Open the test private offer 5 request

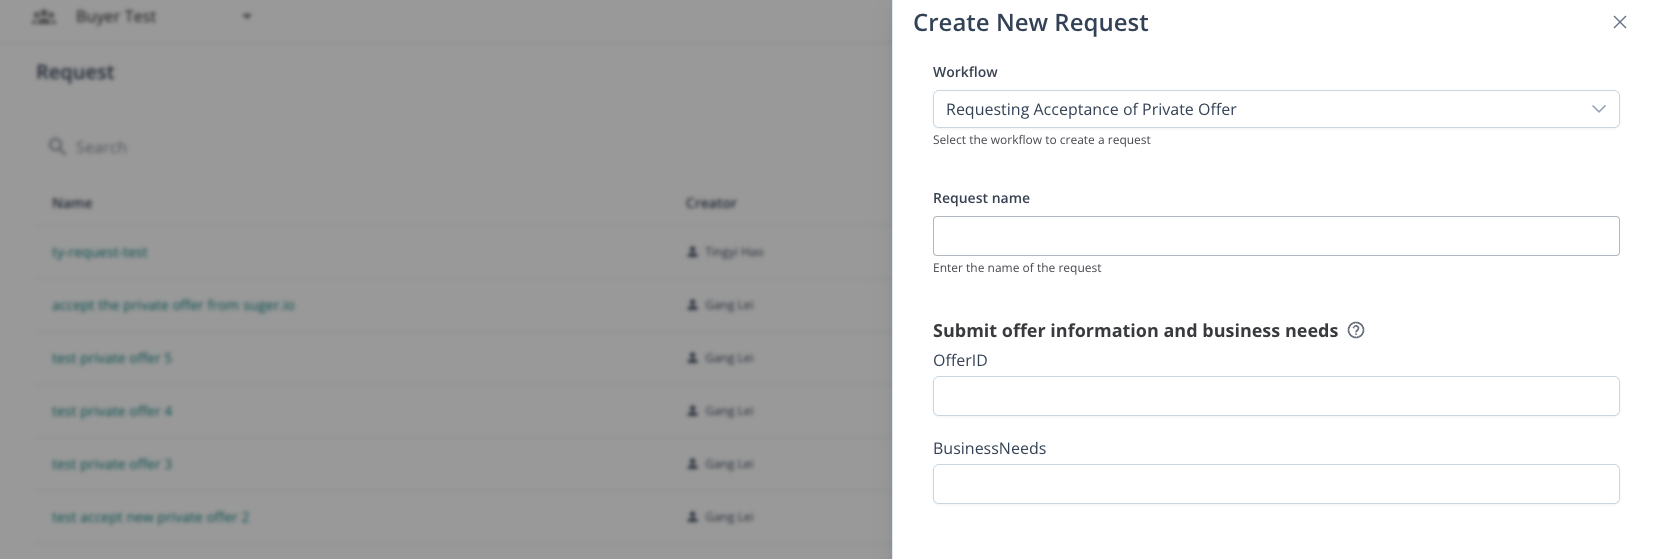(x=112, y=358)
